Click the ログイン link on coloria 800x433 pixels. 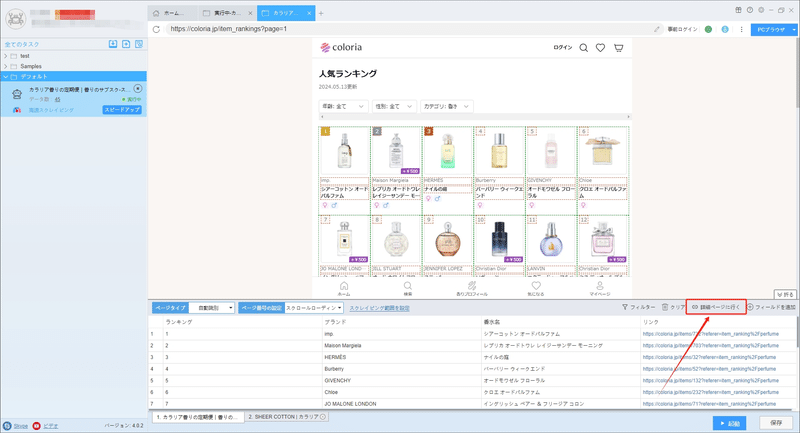click(x=563, y=47)
